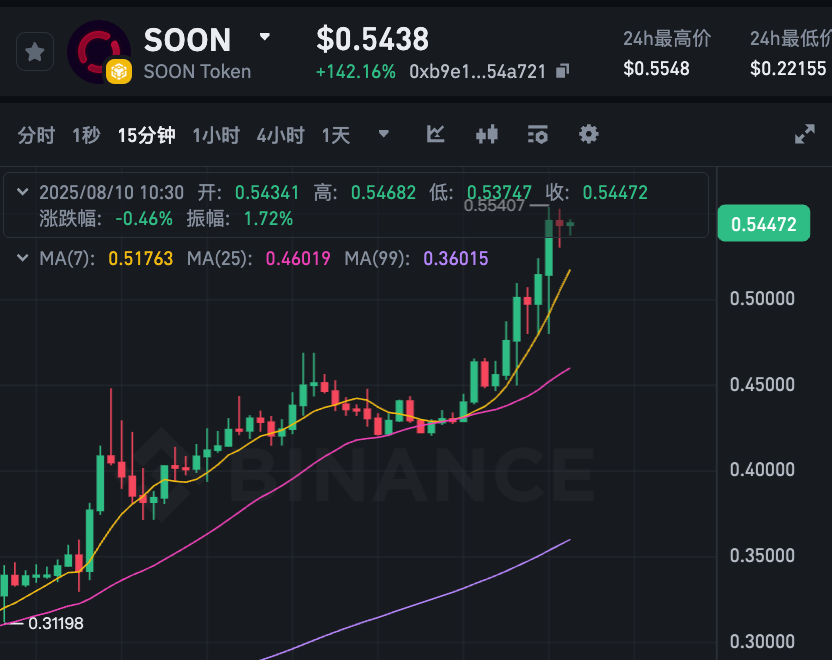Open chart settings gear icon
This screenshot has height=660, width=832.
(588, 134)
